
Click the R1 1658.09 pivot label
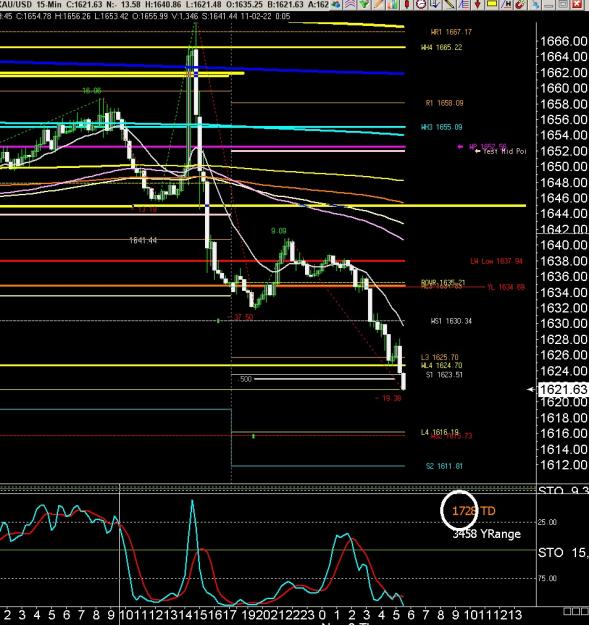[444, 103]
